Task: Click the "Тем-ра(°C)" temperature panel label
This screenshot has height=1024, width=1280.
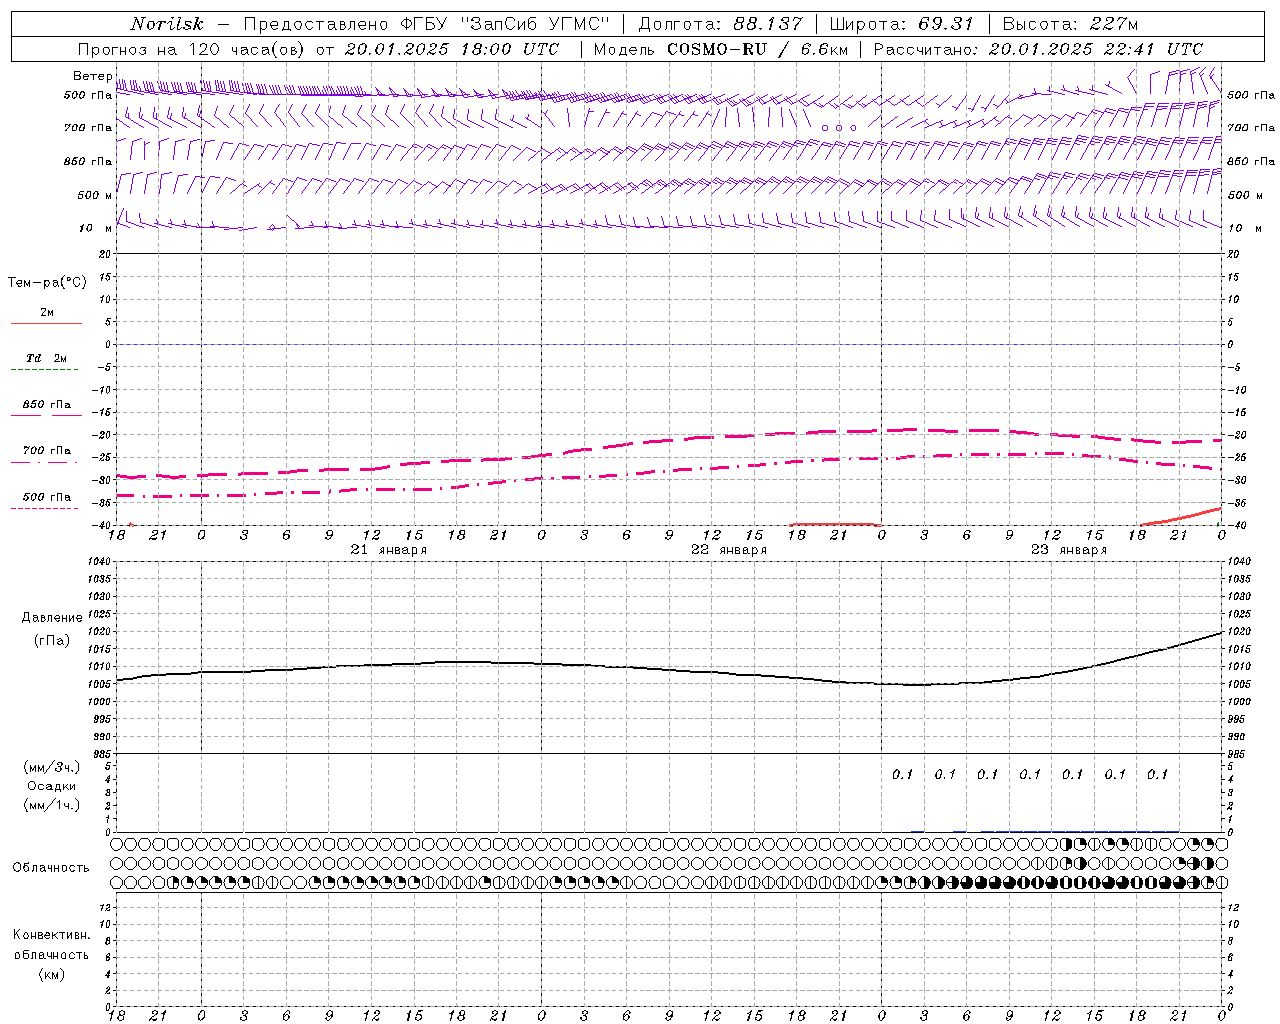Action: click(47, 283)
